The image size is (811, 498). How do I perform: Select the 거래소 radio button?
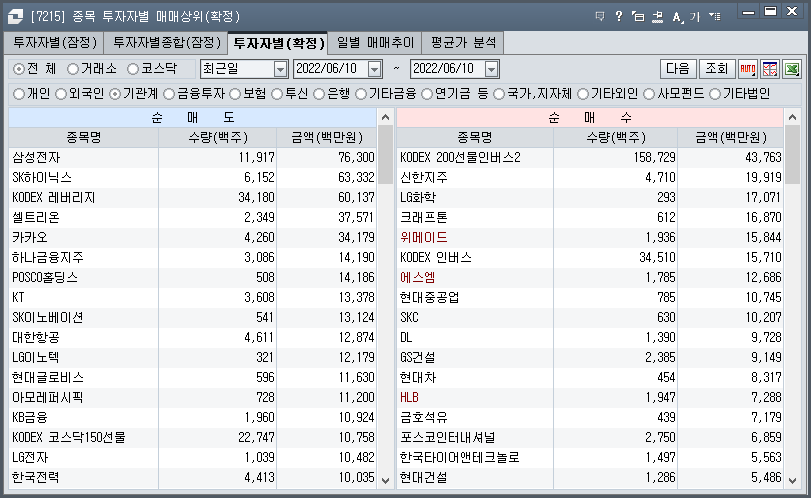point(73,69)
